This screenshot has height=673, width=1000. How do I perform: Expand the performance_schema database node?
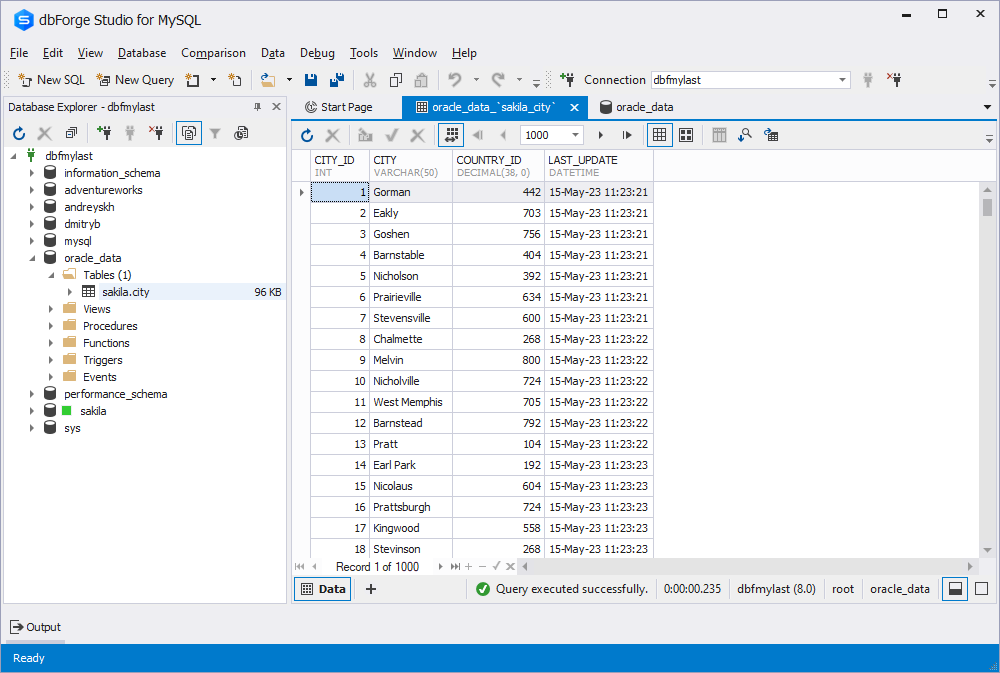(32, 394)
